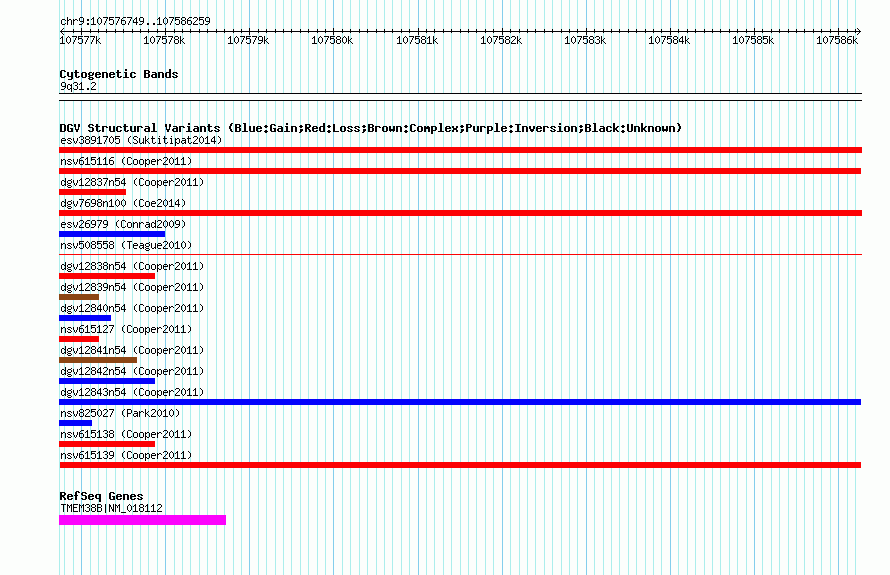890x575 pixels.
Task: Click the 107583k ruler tick label
Action: [585, 40]
